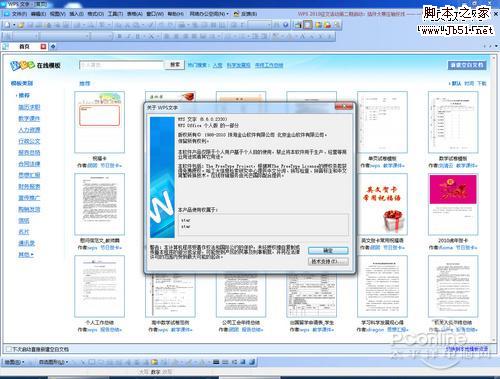Click the 新建空白文档 button
This screenshot has width=500, height=379.
tap(467, 65)
